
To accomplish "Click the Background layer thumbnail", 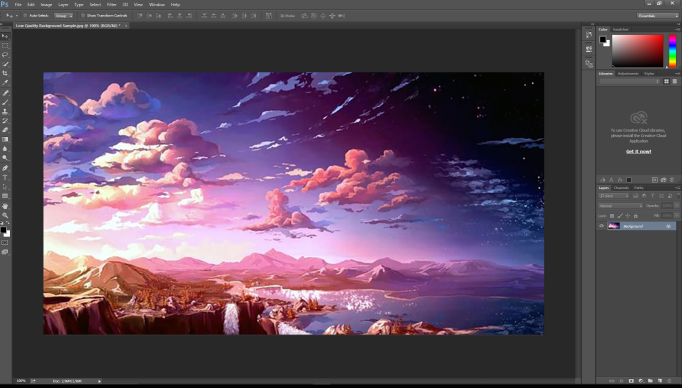I will [614, 226].
